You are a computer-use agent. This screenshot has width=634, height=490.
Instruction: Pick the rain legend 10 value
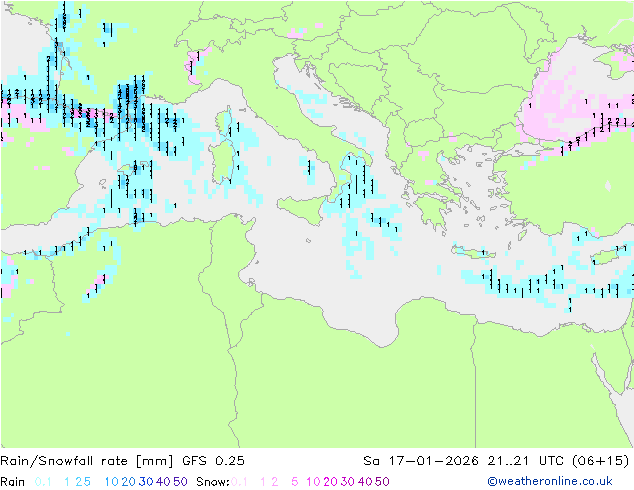[x=112, y=482]
